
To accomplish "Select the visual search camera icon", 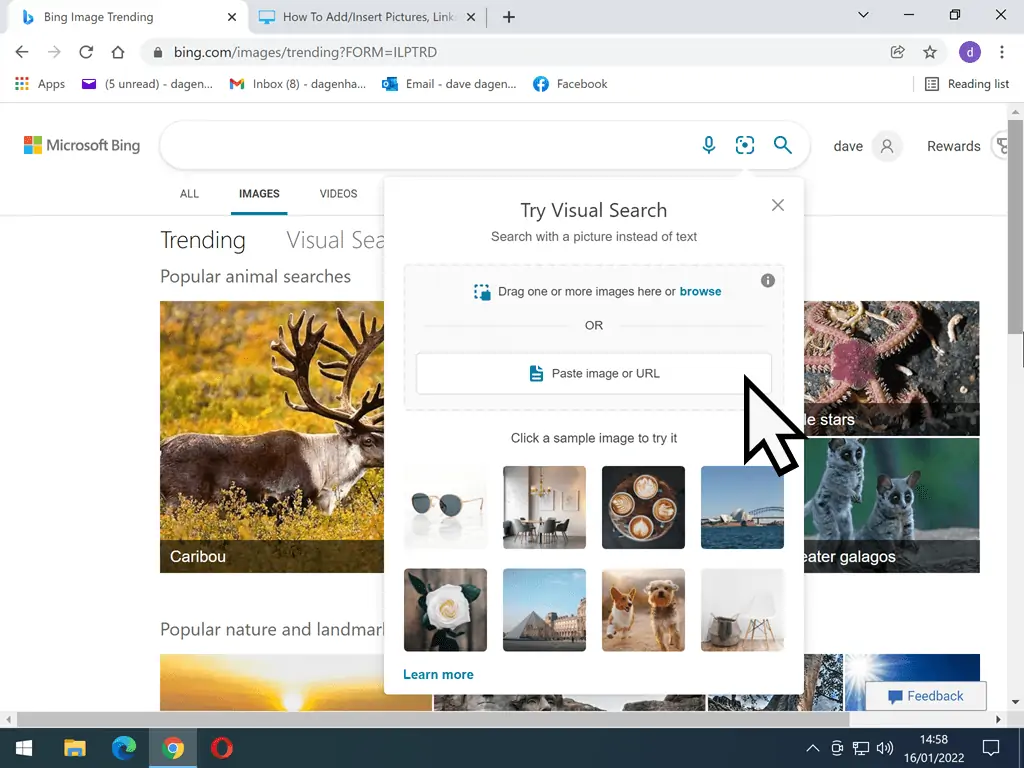I will click(745, 145).
